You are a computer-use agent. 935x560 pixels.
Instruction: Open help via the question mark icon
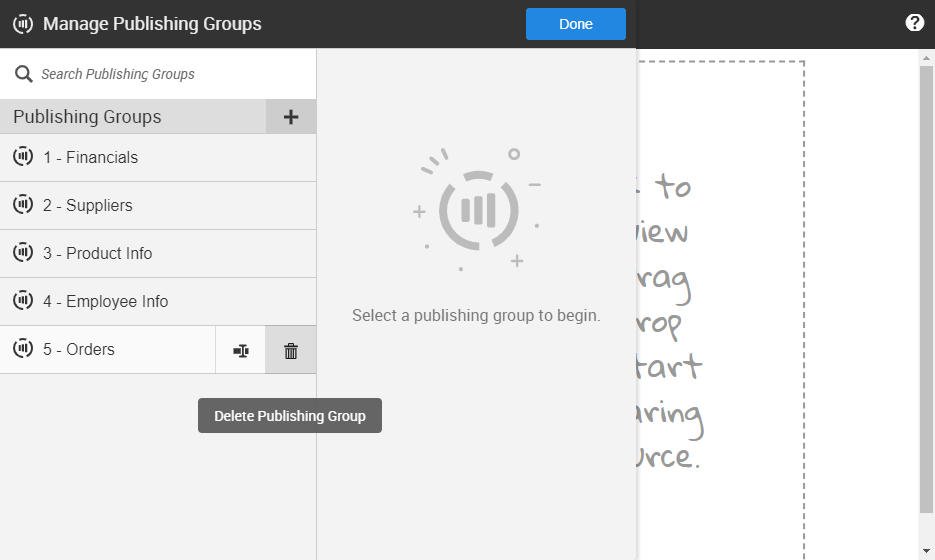914,23
